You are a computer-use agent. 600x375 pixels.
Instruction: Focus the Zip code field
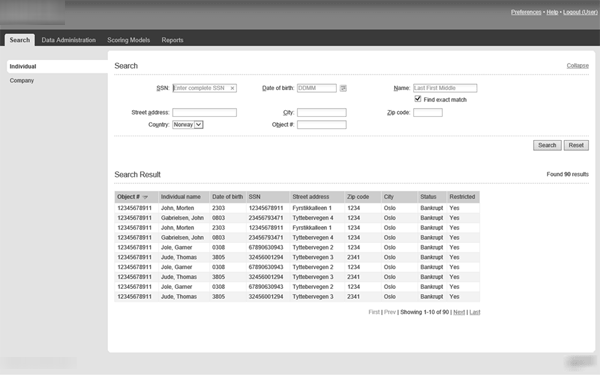[428, 112]
